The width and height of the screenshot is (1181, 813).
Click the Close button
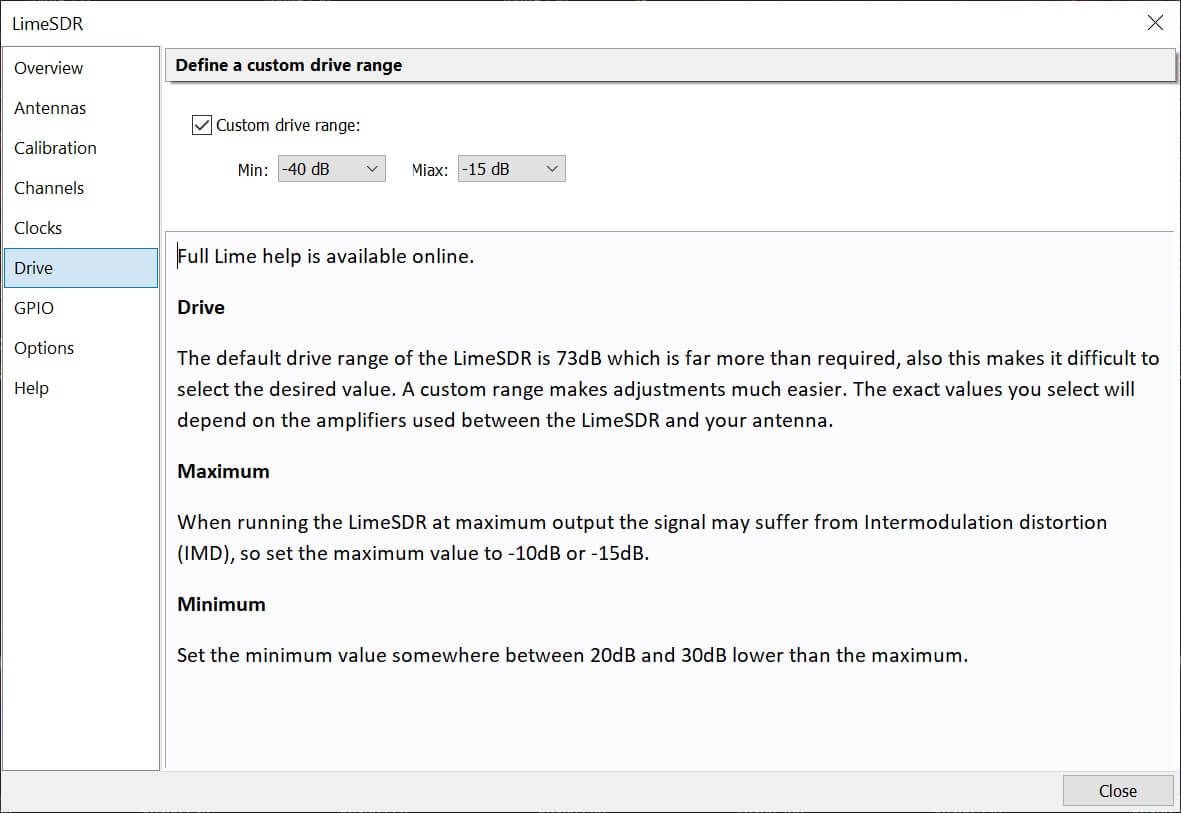pos(1117,790)
